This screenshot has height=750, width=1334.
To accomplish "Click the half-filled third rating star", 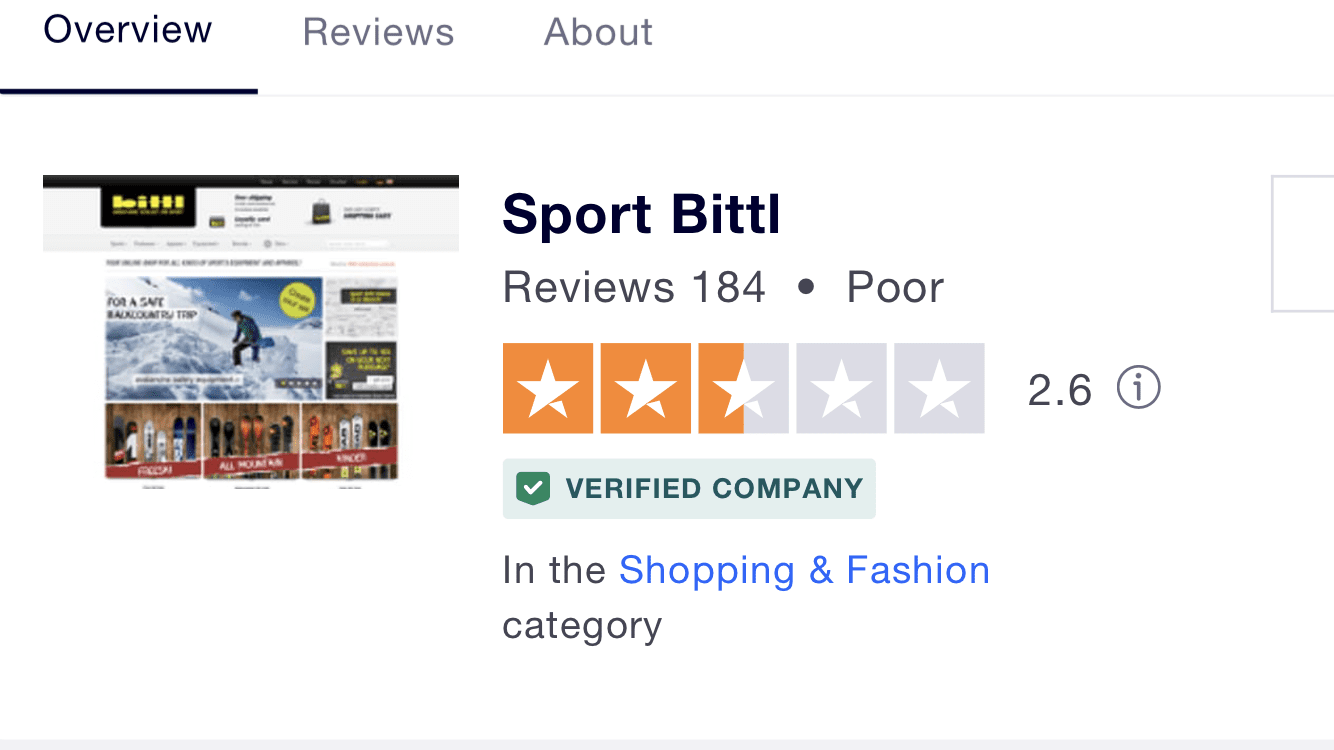I will 743,389.
